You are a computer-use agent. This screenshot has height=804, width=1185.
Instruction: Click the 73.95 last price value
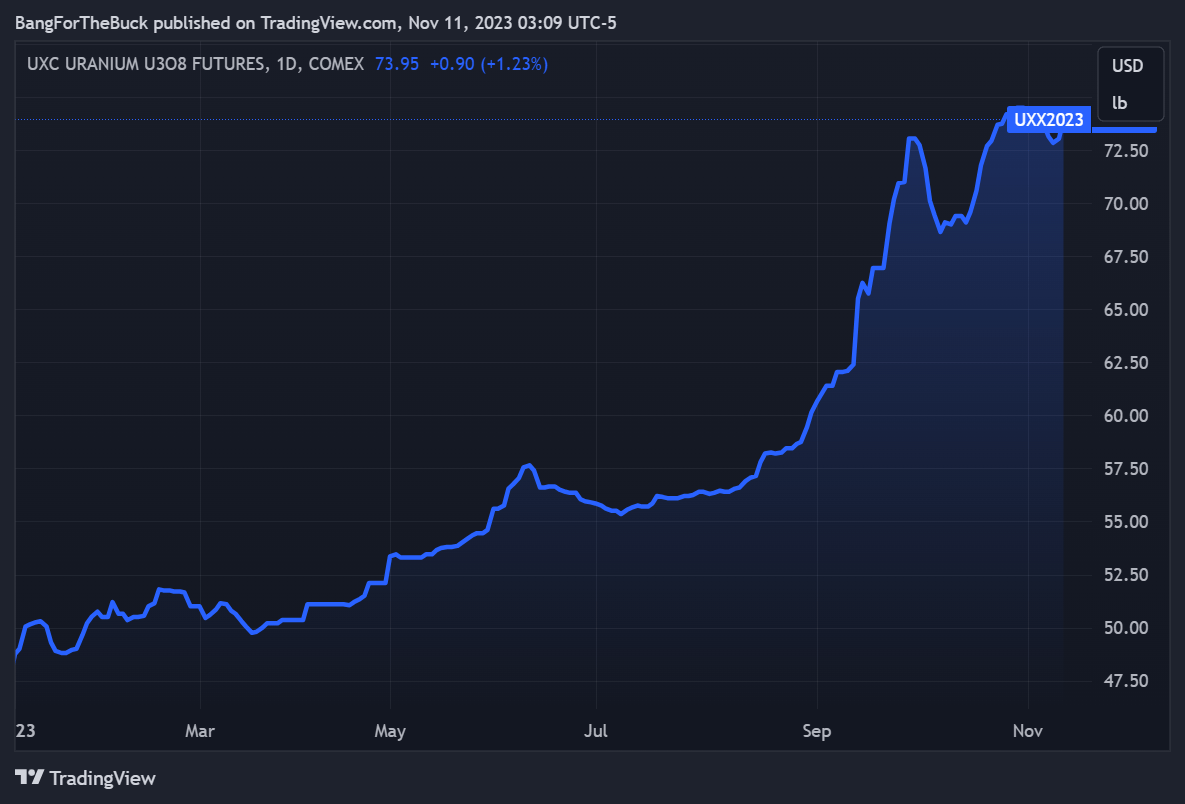[396, 64]
